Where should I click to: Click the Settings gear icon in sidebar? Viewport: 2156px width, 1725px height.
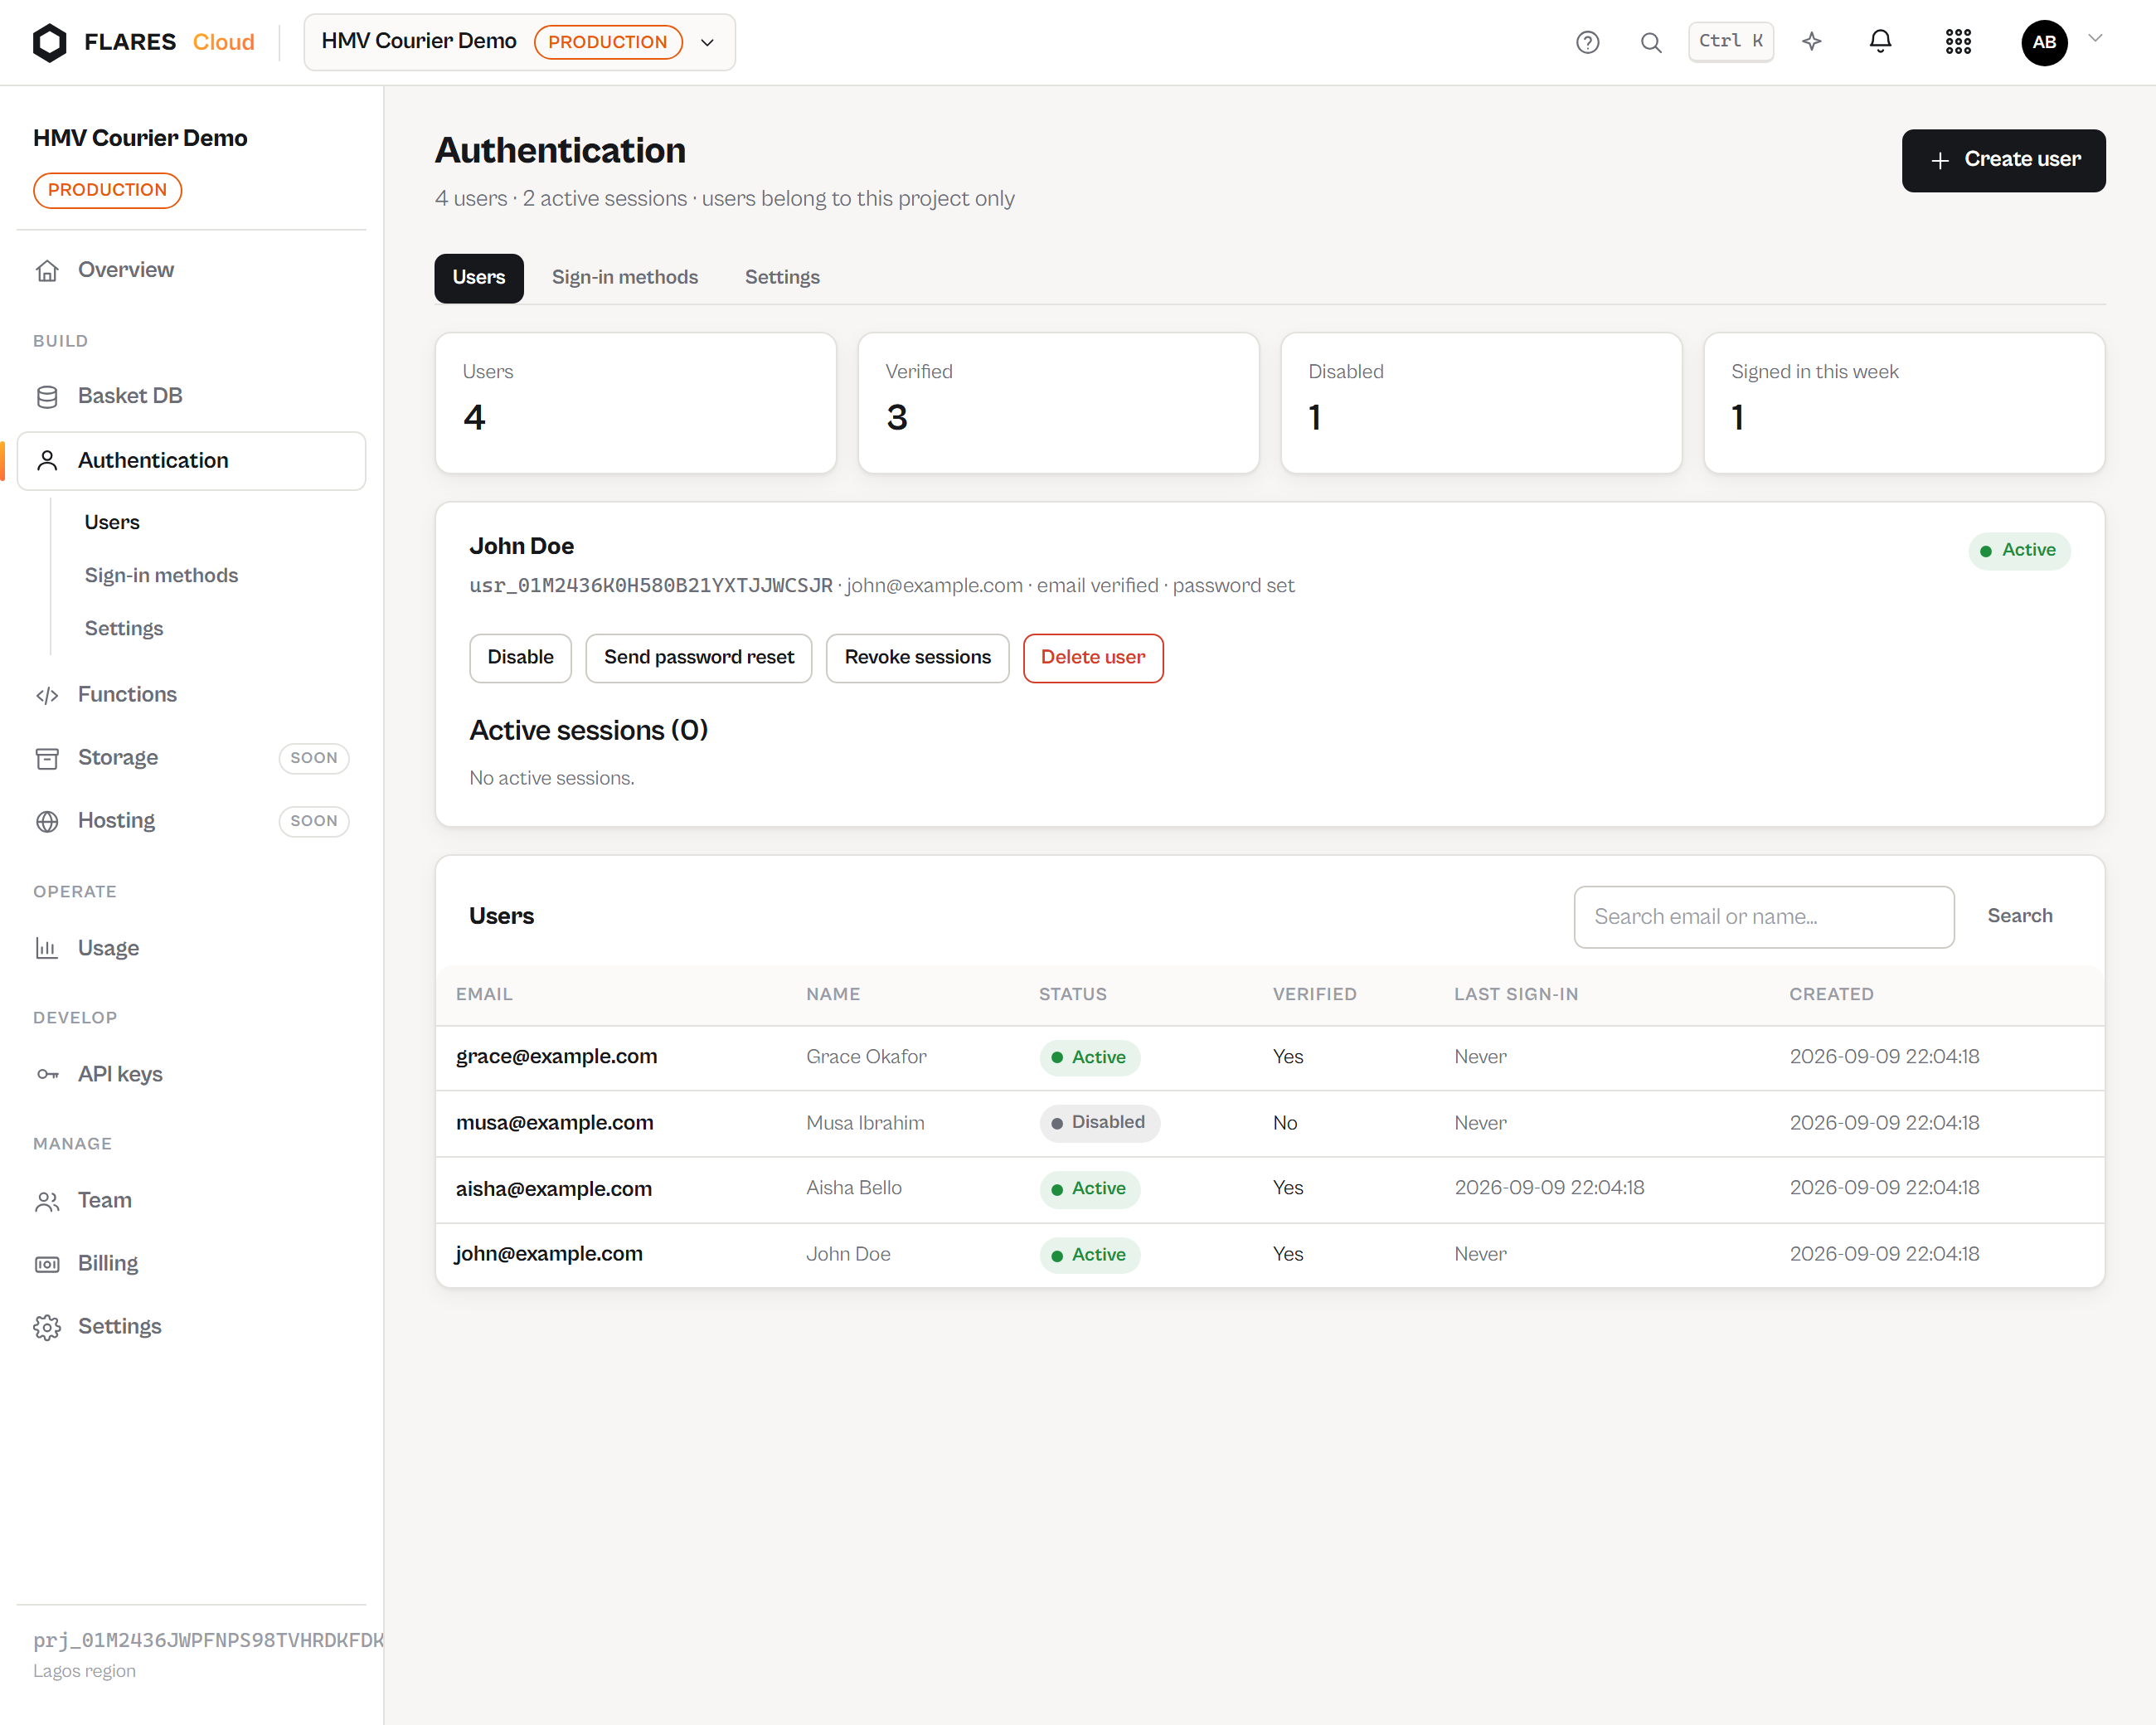coord(47,1327)
